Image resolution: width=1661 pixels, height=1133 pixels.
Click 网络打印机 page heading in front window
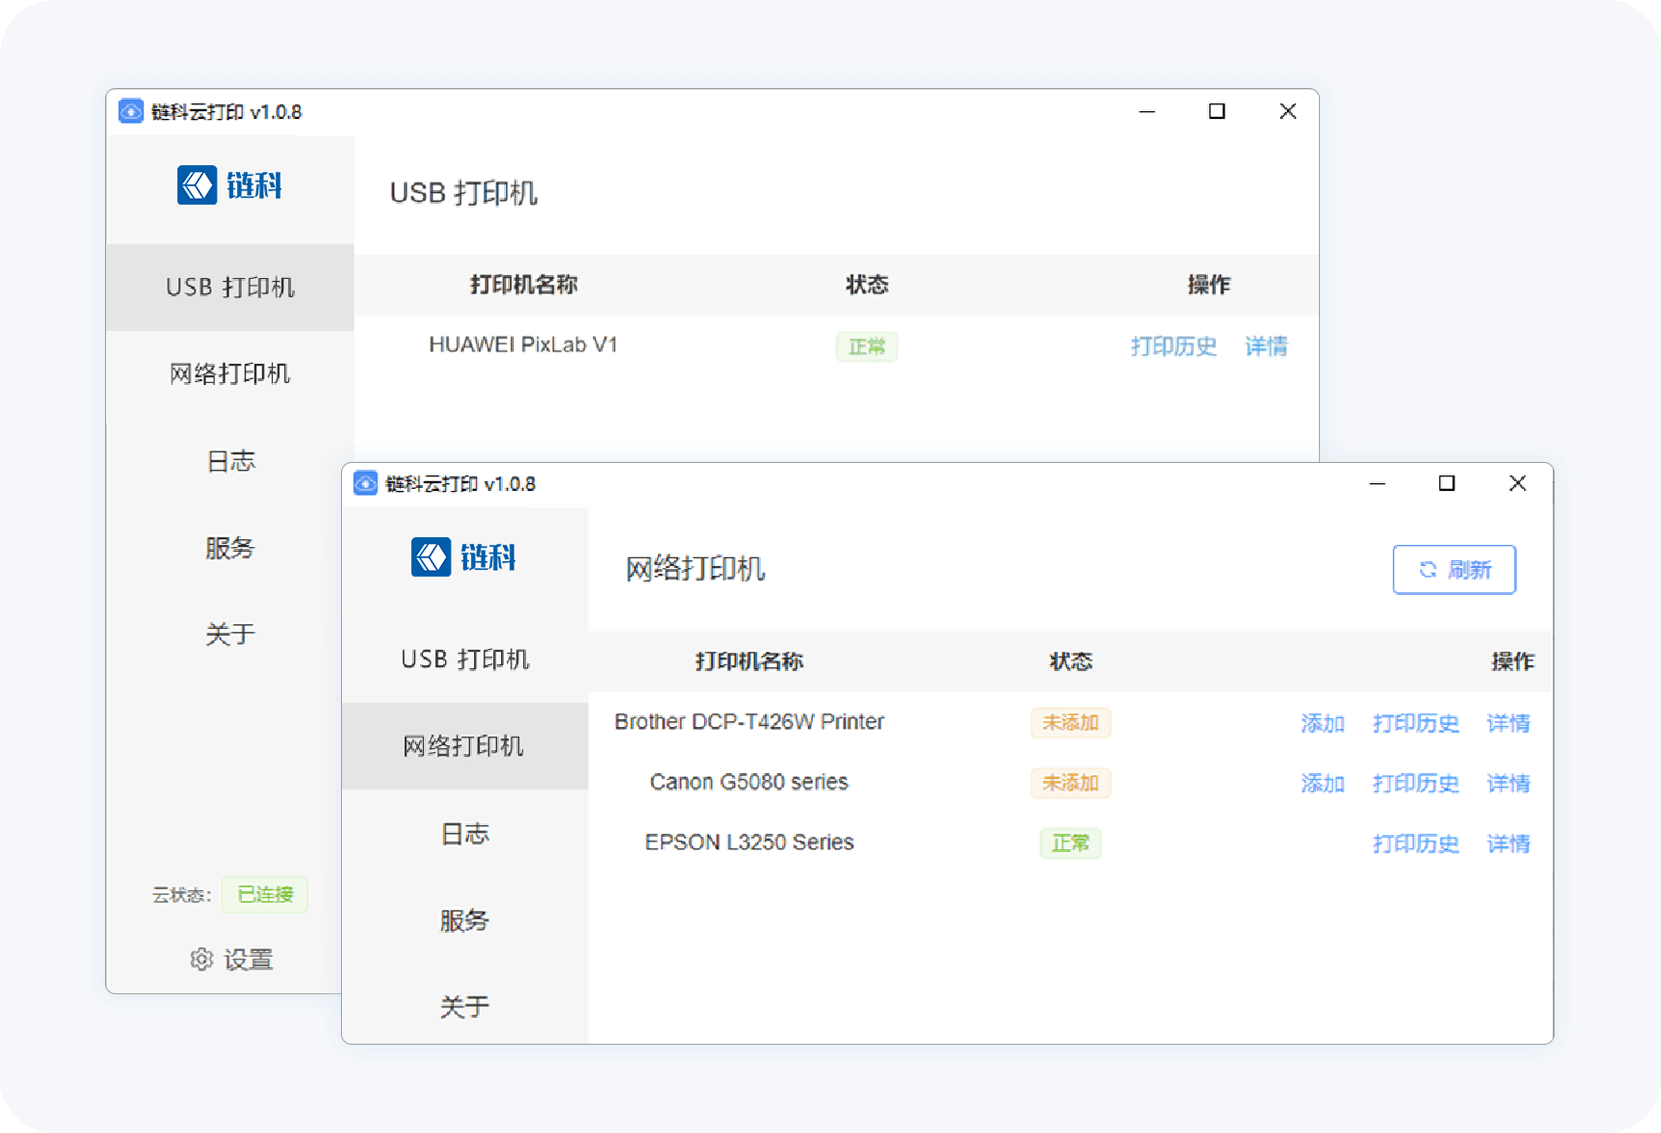point(695,570)
